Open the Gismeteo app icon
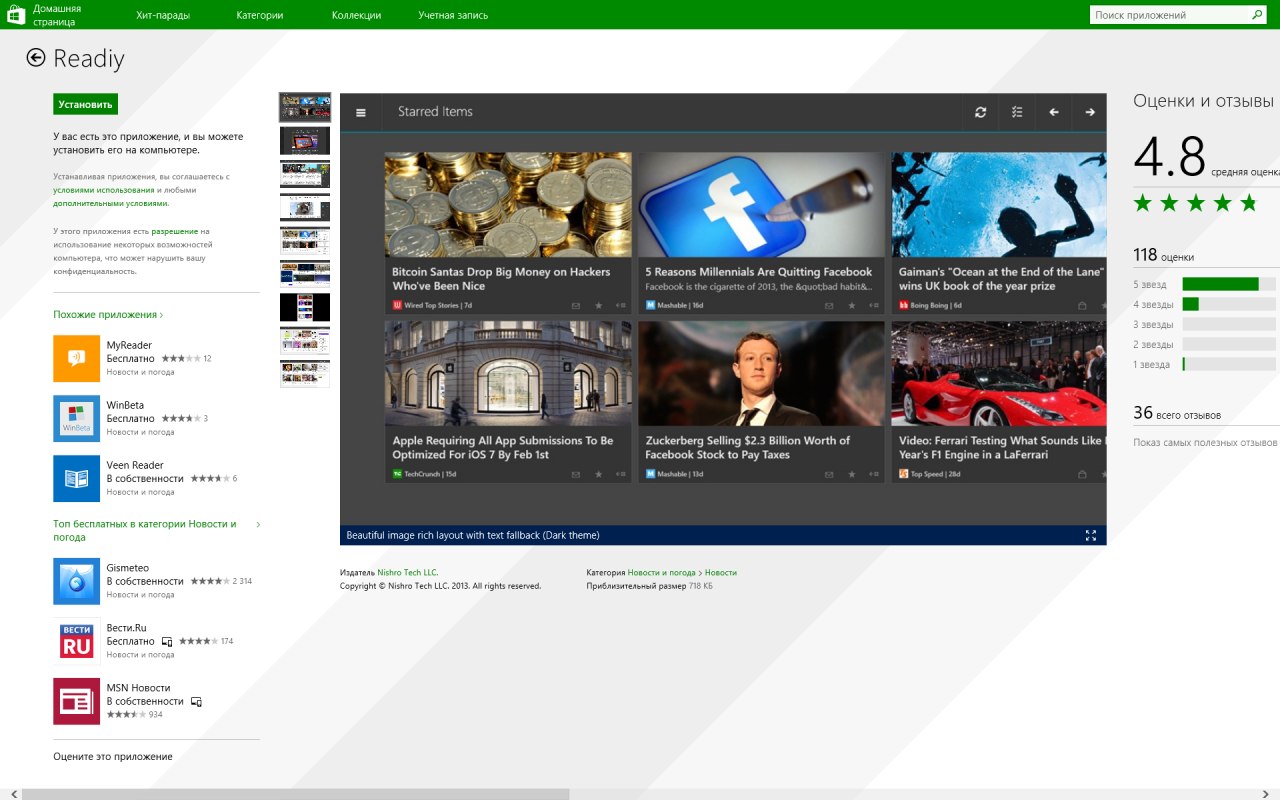The image size is (1280, 800). tap(76, 581)
